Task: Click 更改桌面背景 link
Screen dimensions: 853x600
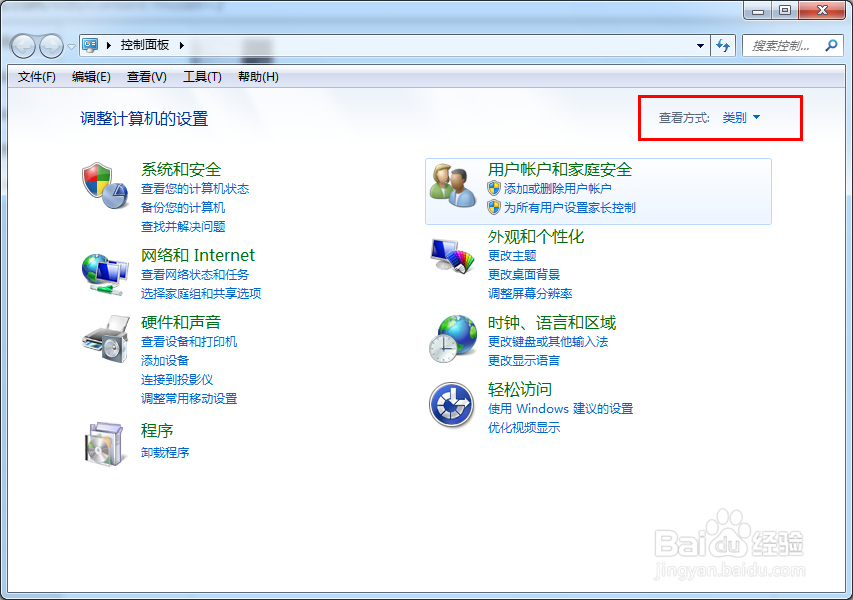Action: click(524, 275)
